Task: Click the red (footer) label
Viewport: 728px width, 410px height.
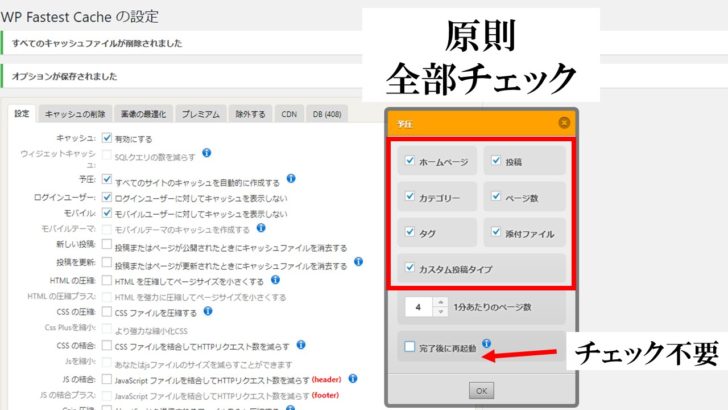Action: 325,395
